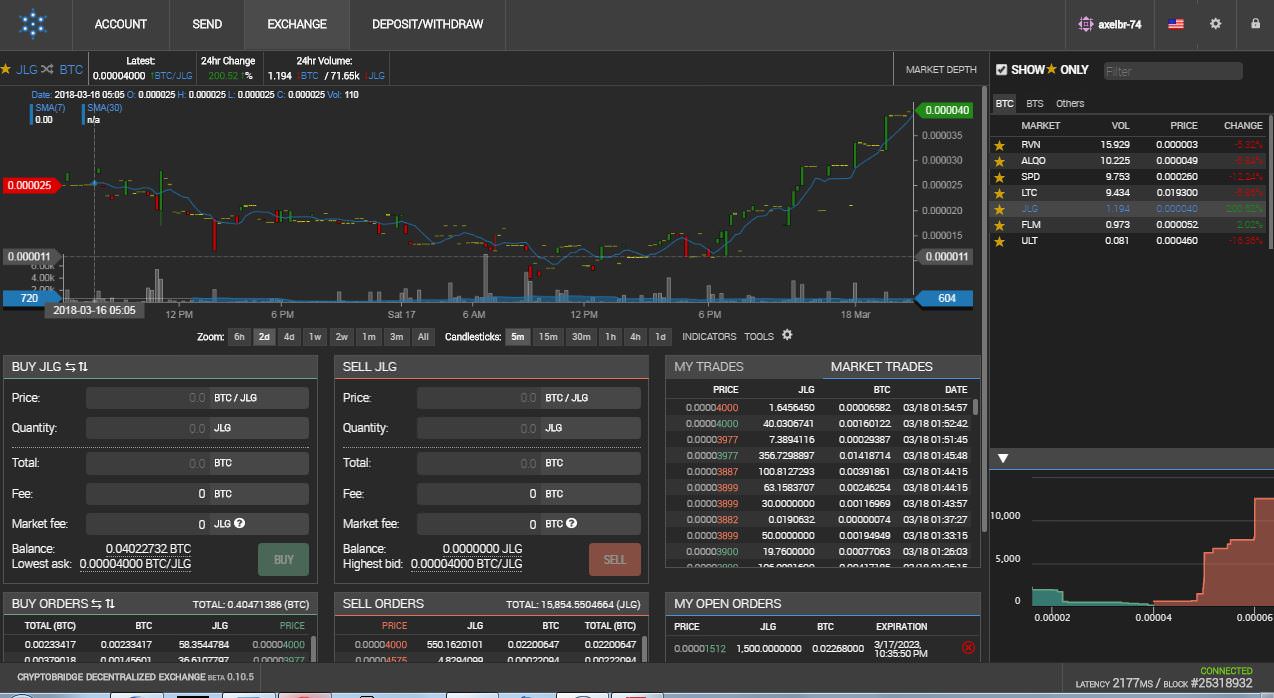Use balance 0.04022732 BTC in buy form
Viewport: 1274px width, 698px height.
click(x=148, y=549)
